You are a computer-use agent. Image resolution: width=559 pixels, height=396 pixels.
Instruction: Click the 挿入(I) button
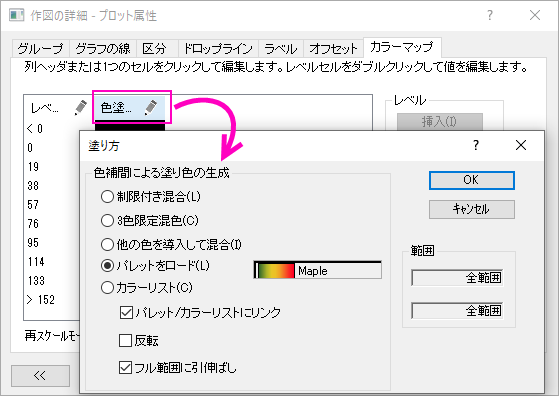pos(440,122)
